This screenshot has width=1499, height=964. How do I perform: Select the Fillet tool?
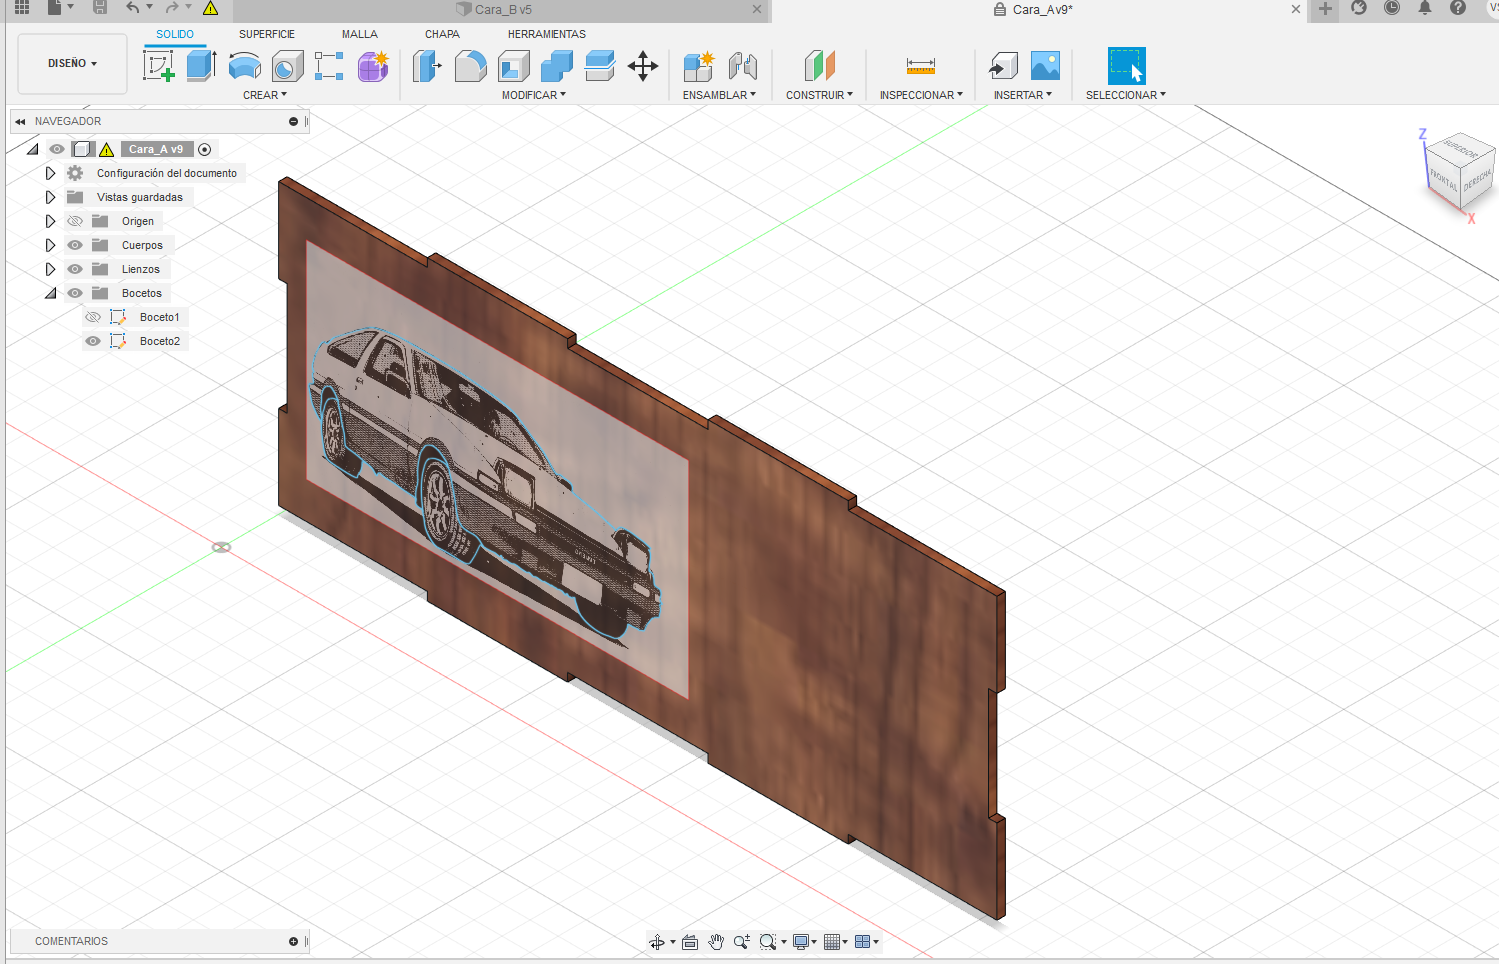pyautogui.click(x=470, y=66)
